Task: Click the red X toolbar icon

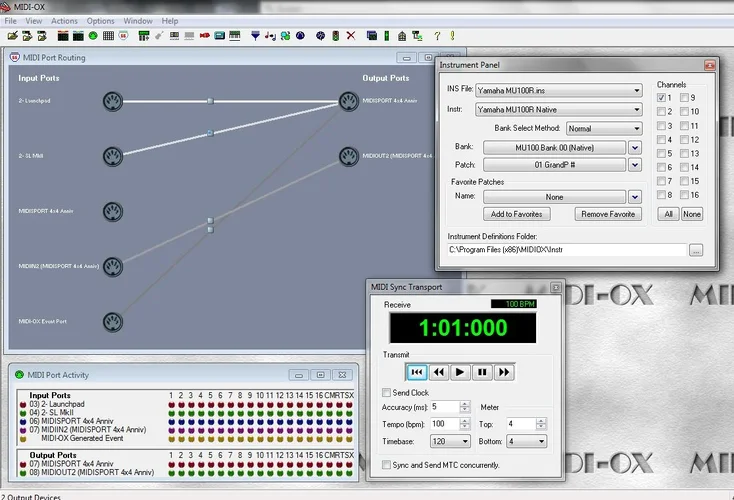Action: click(351, 36)
